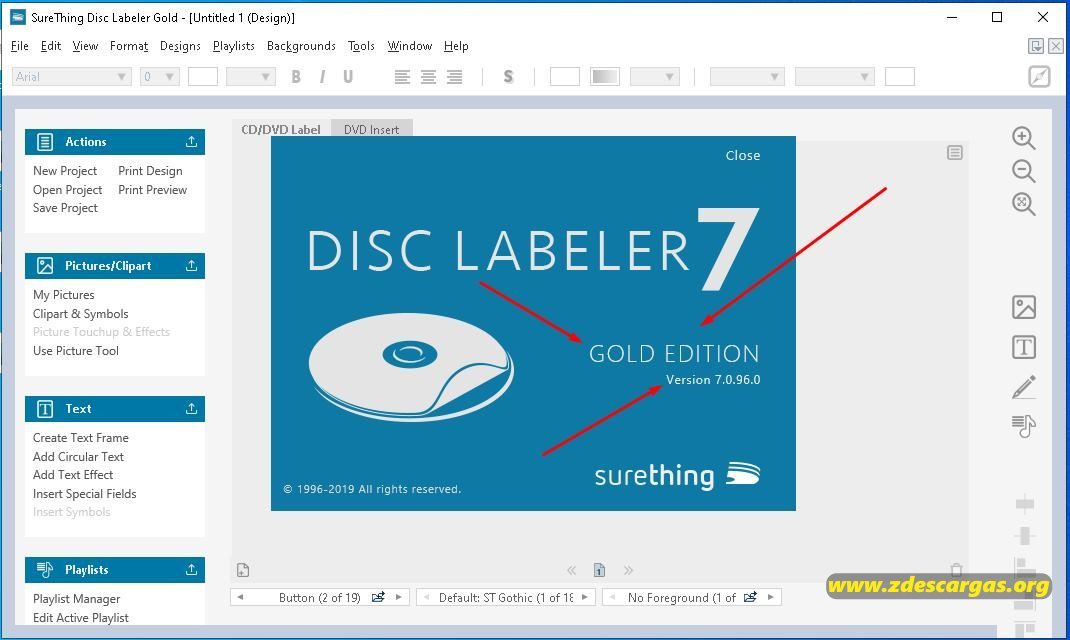Image resolution: width=1070 pixels, height=640 pixels.
Task: Click the white fill color swatch
Action: point(564,76)
